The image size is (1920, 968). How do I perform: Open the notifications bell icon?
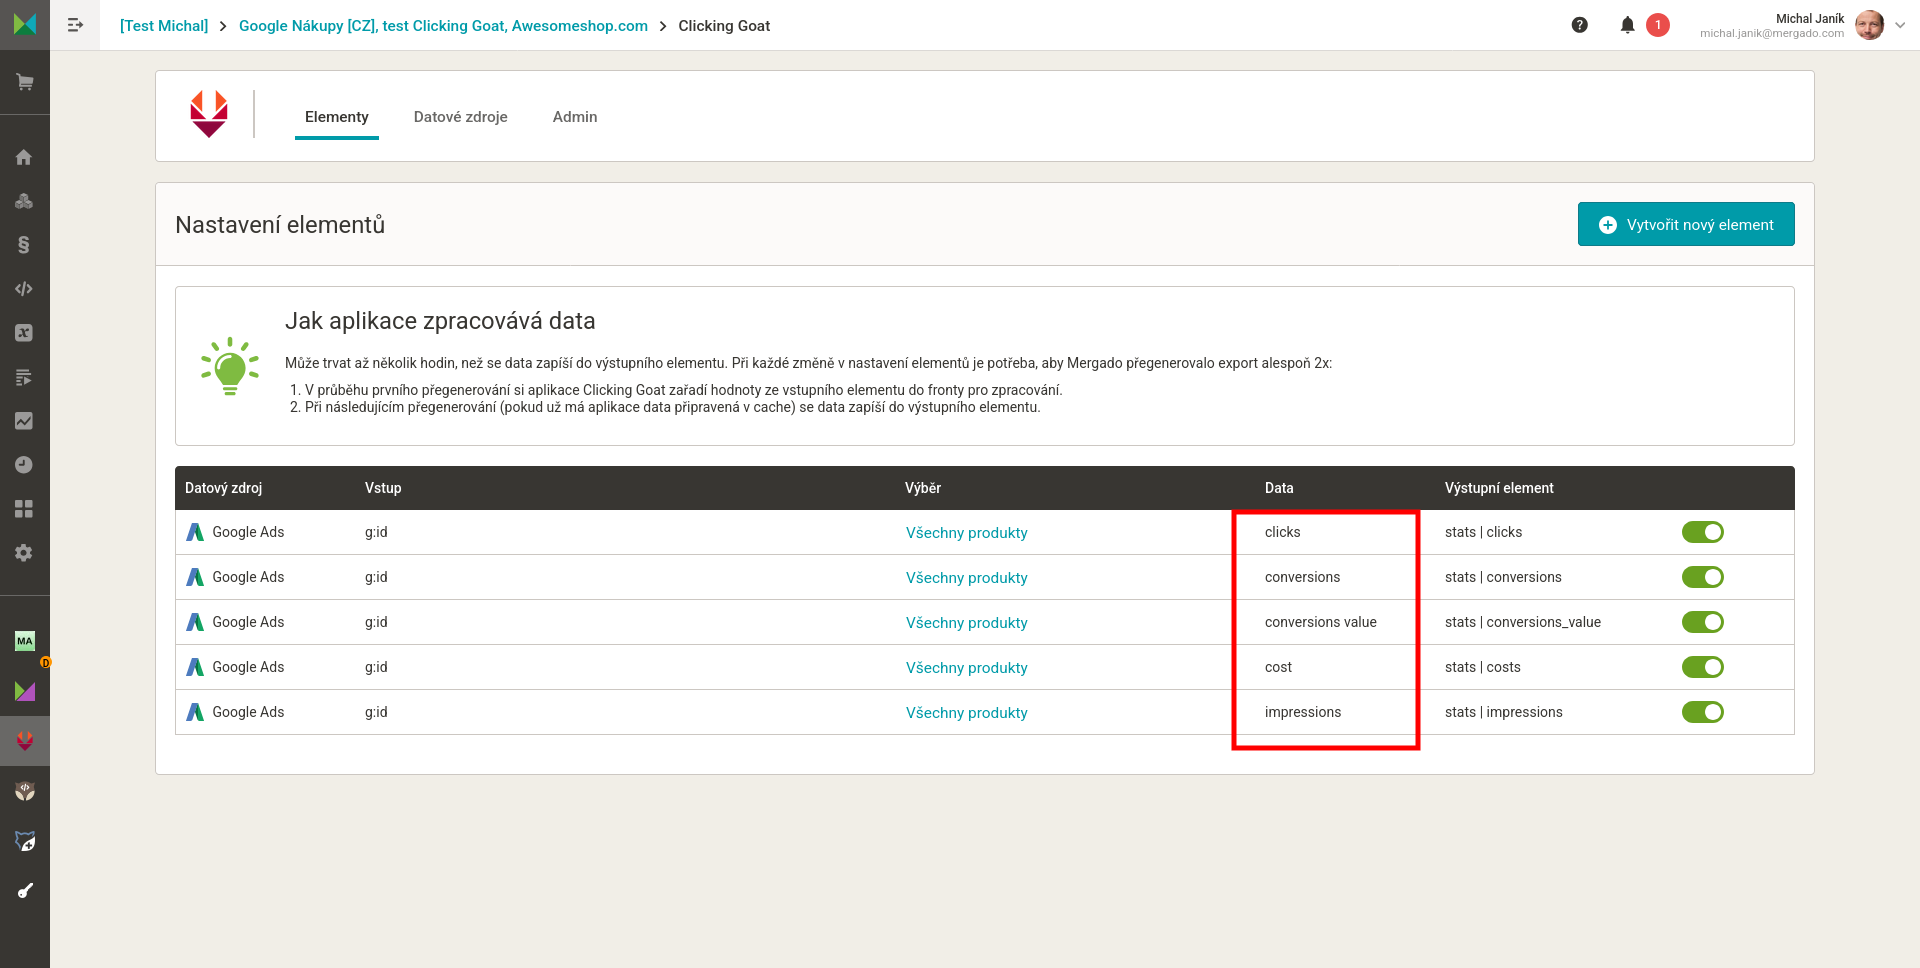tap(1628, 25)
